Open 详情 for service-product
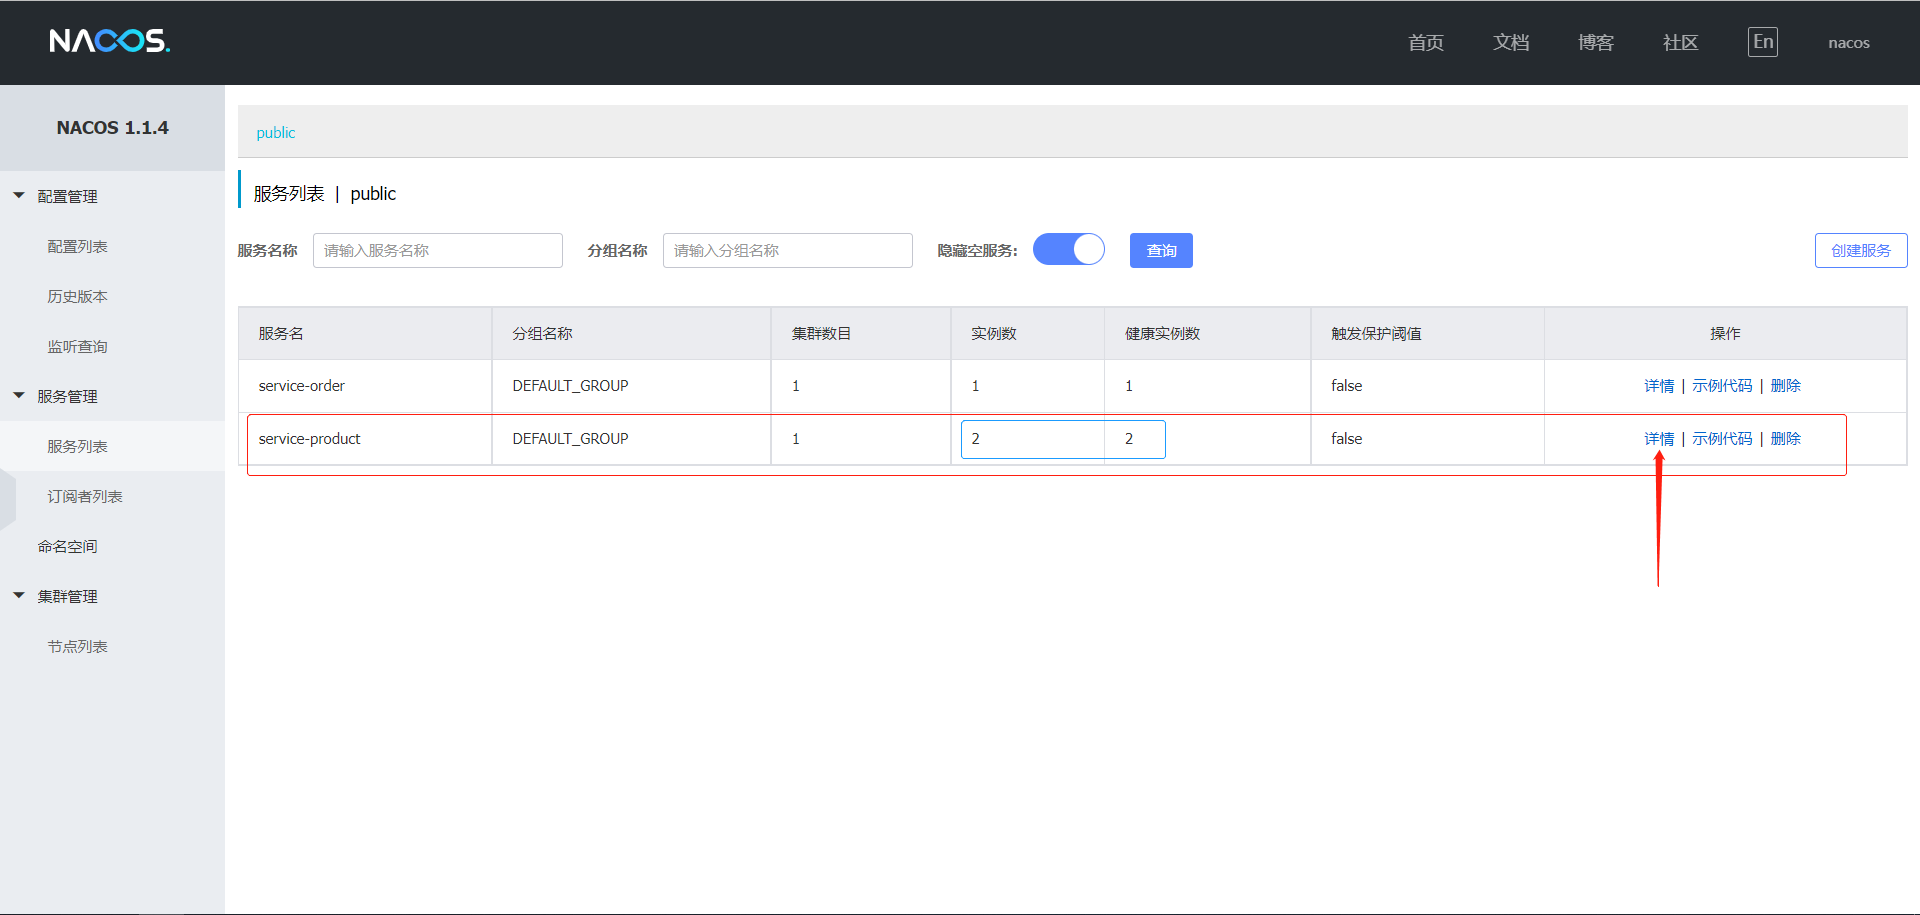The width and height of the screenshot is (1920, 915). point(1659,439)
